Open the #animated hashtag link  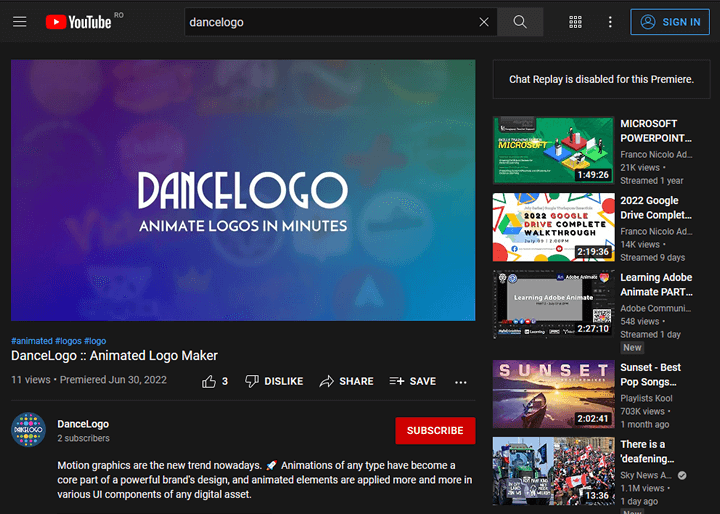pyautogui.click(x=32, y=341)
